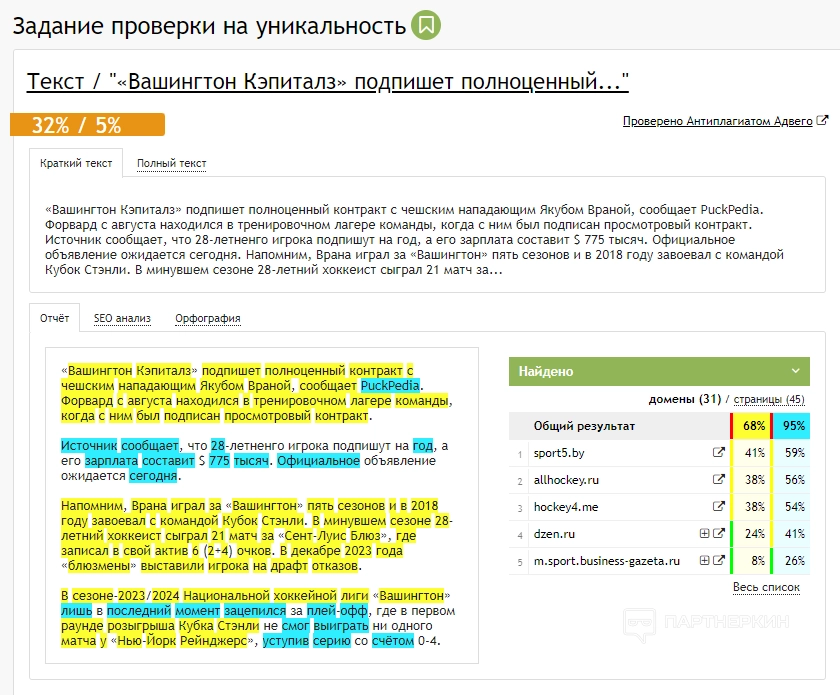Click yellow 68% total result cell
840x695 pixels.
753,426
